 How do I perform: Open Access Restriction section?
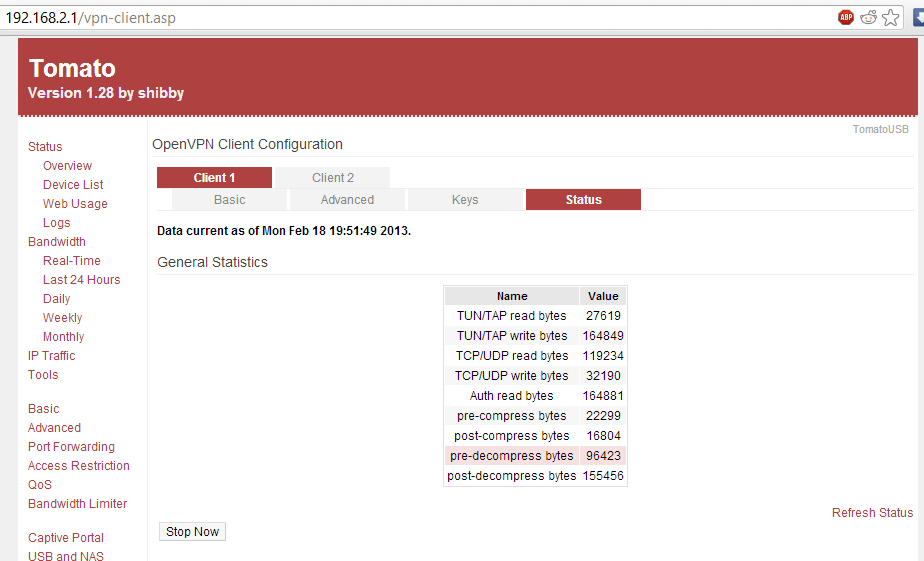point(78,466)
